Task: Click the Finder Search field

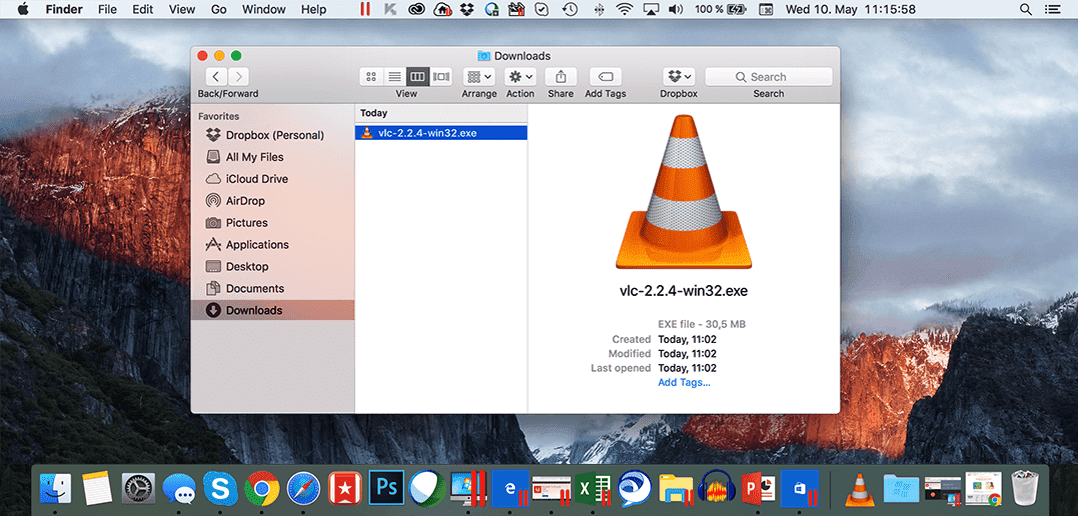Action: (x=768, y=77)
